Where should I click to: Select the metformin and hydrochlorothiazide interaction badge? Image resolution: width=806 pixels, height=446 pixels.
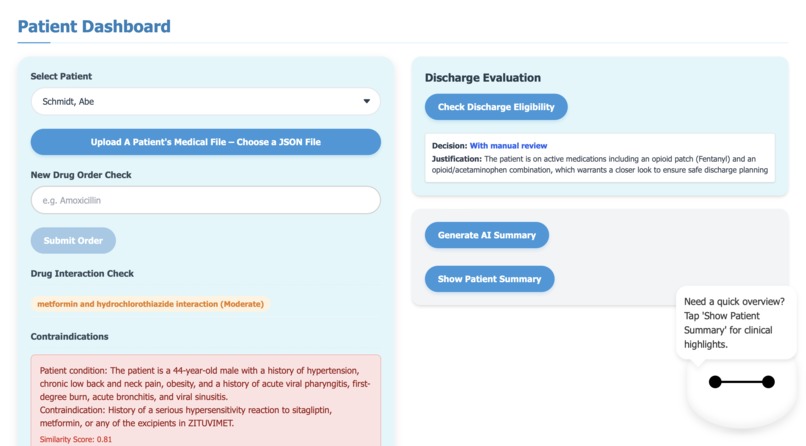coord(150,303)
